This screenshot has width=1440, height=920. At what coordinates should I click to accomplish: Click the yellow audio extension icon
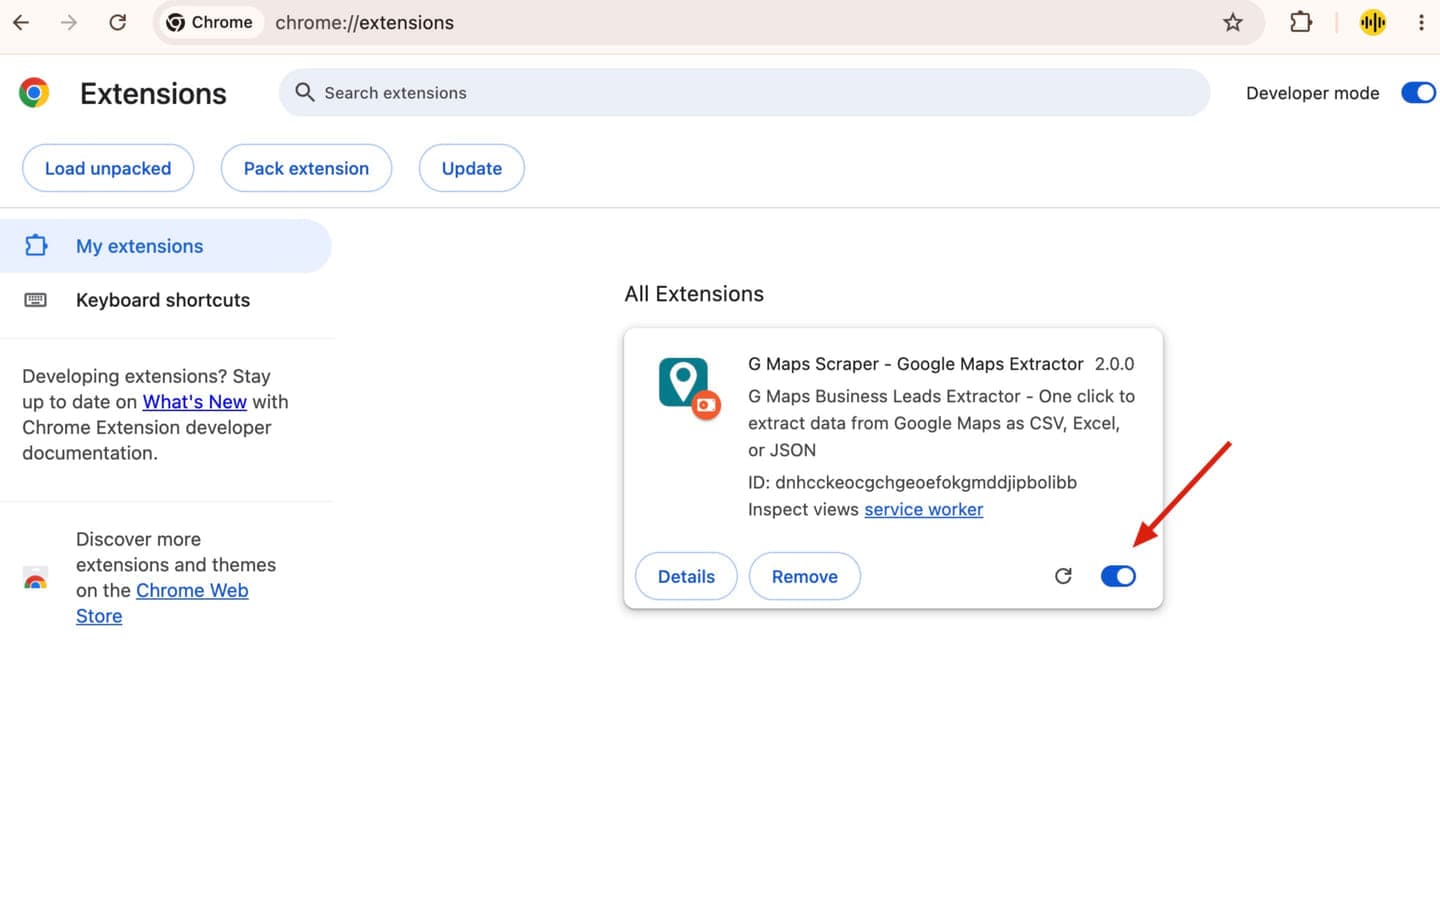1373,22
